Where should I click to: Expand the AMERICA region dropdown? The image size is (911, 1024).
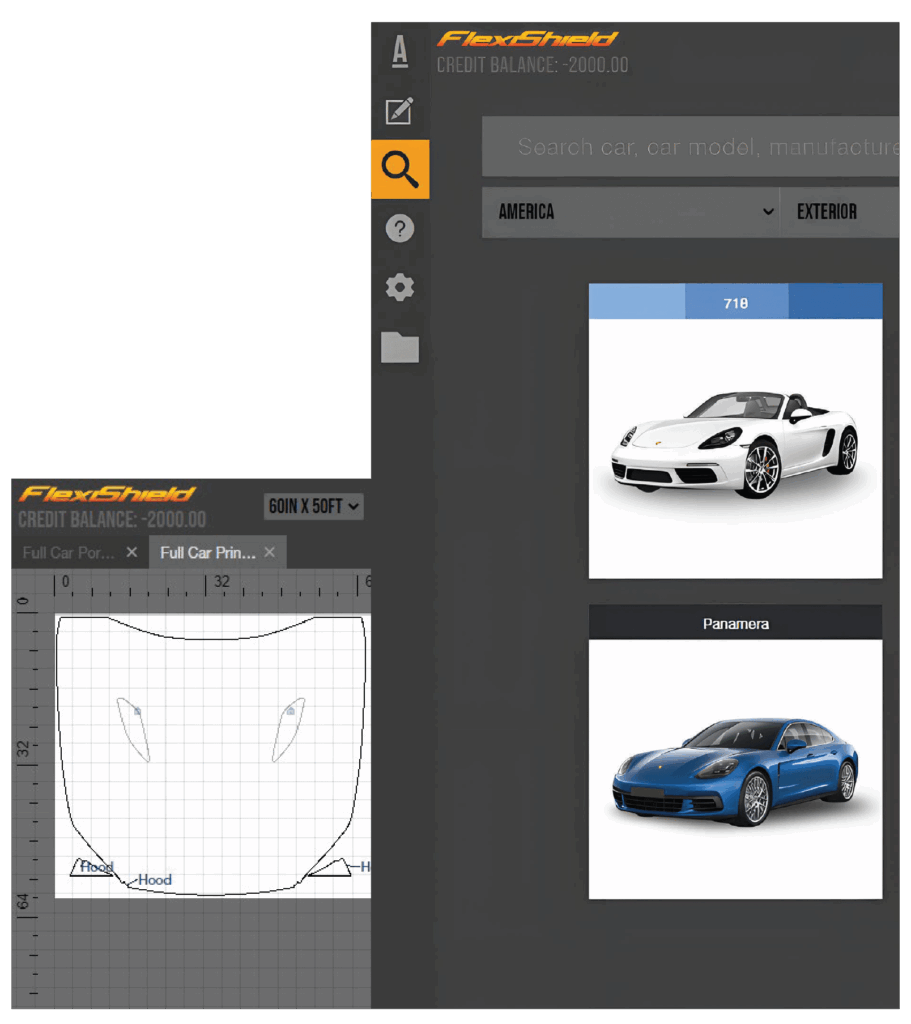pyautogui.click(x=631, y=212)
